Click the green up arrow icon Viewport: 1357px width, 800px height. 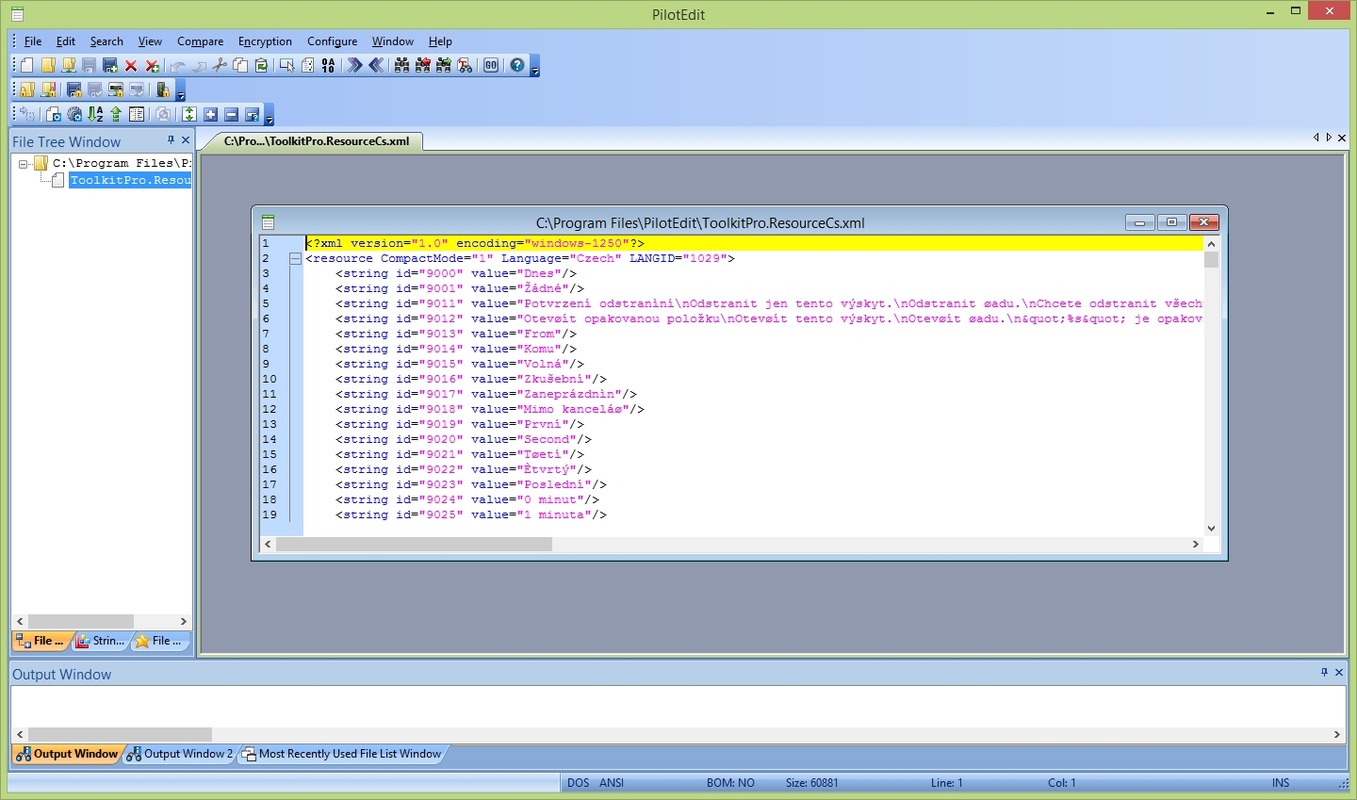[x=116, y=114]
